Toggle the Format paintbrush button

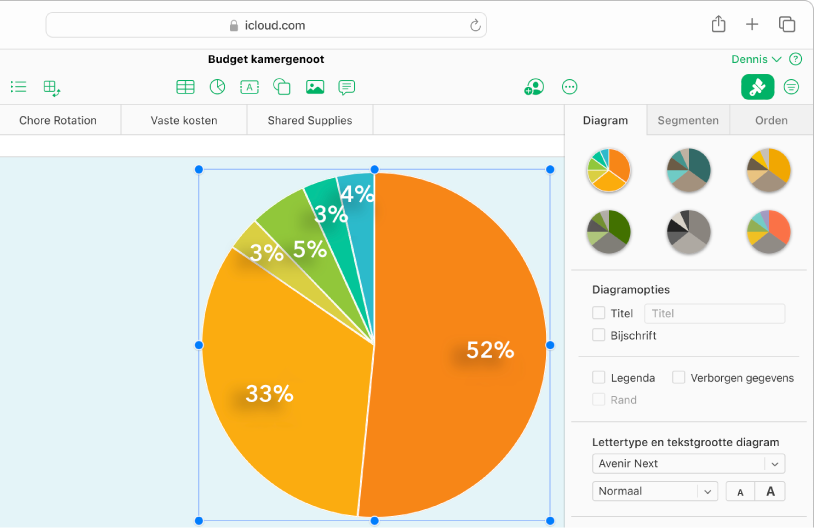pos(757,87)
